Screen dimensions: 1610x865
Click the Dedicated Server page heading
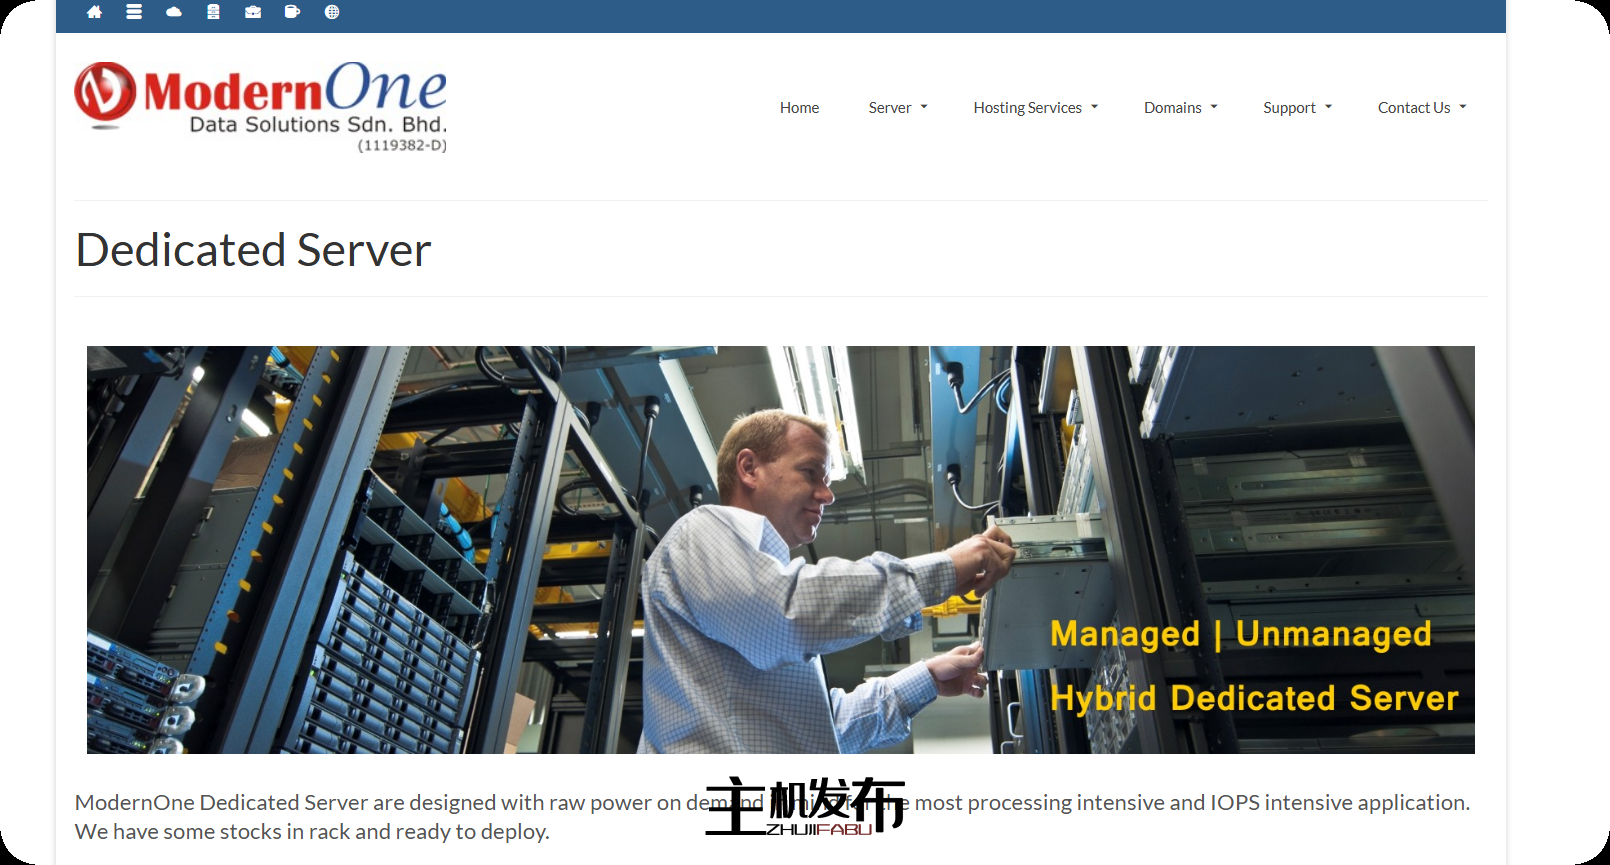tap(254, 250)
